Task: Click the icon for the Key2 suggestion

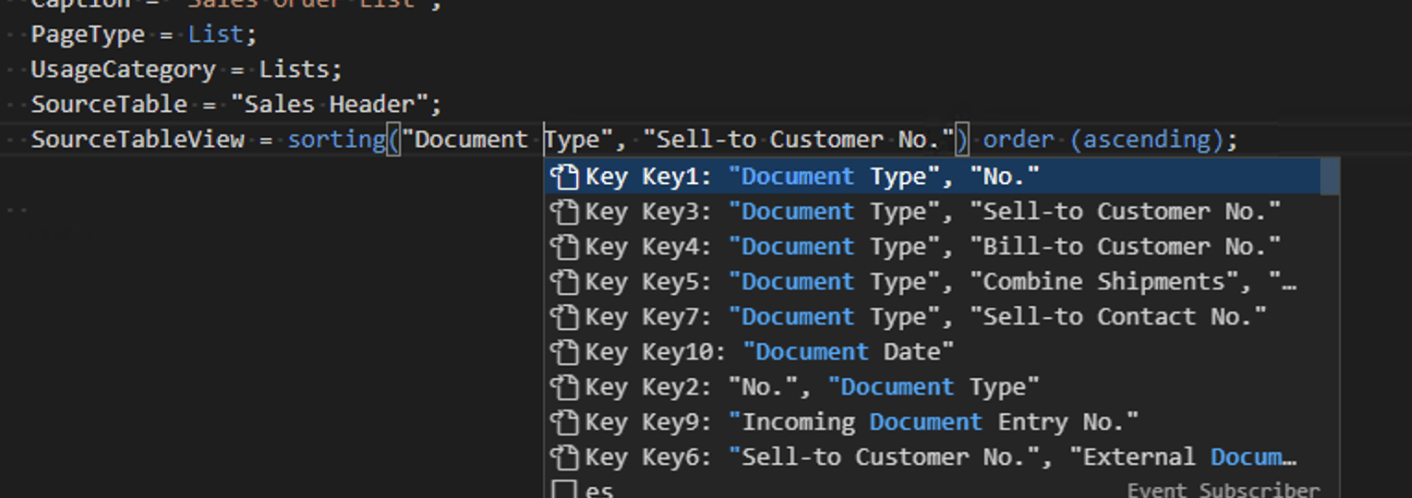Action: coord(566,387)
